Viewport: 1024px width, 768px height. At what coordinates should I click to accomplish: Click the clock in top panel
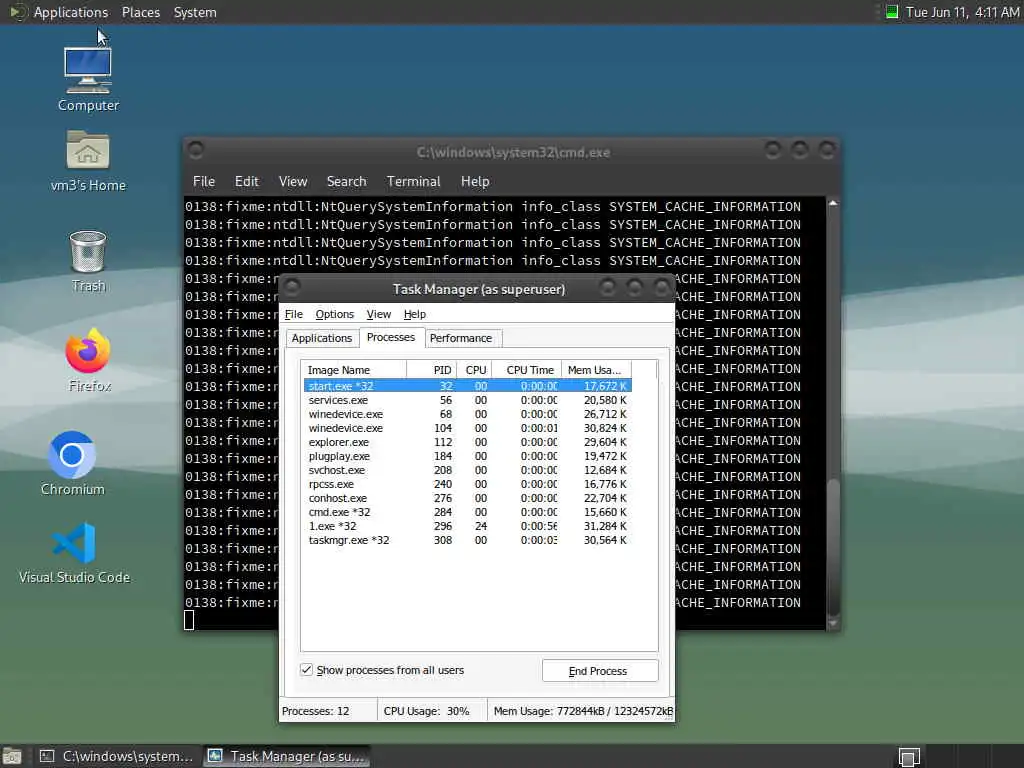(962, 12)
